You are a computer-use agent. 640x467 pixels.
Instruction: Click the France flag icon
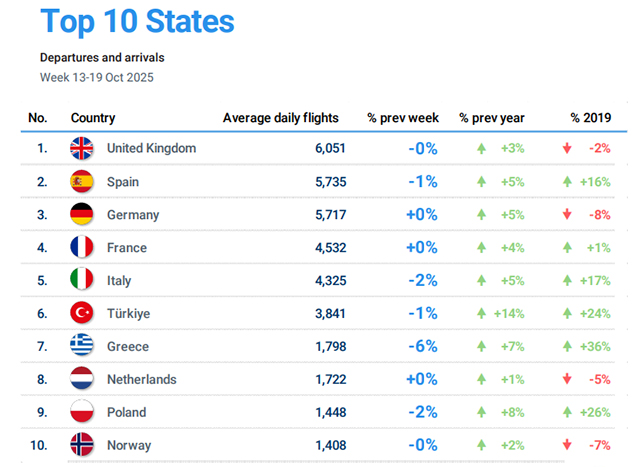click(x=82, y=248)
